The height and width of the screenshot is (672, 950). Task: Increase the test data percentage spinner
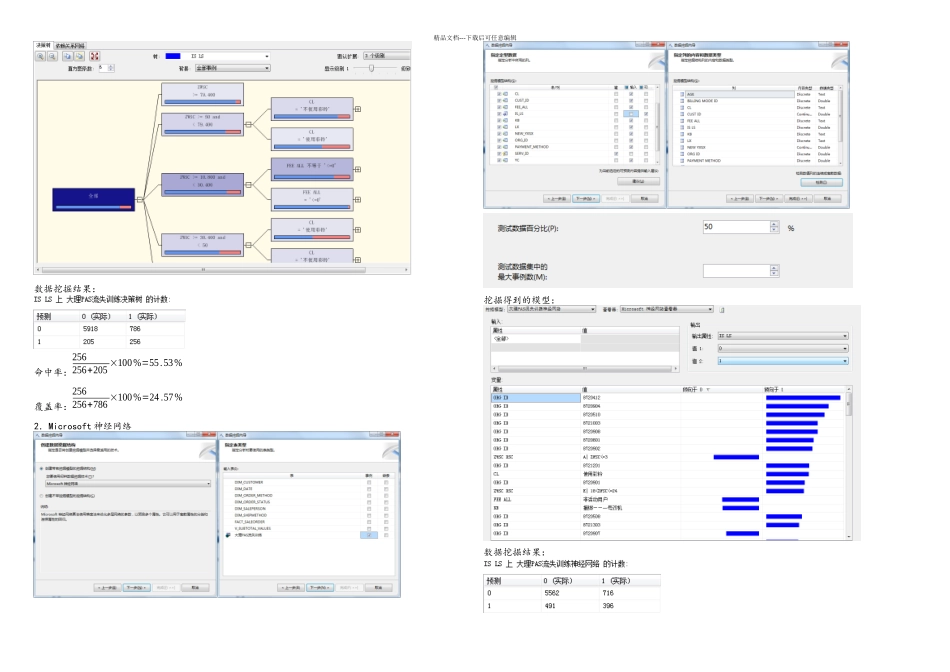[x=774, y=224]
